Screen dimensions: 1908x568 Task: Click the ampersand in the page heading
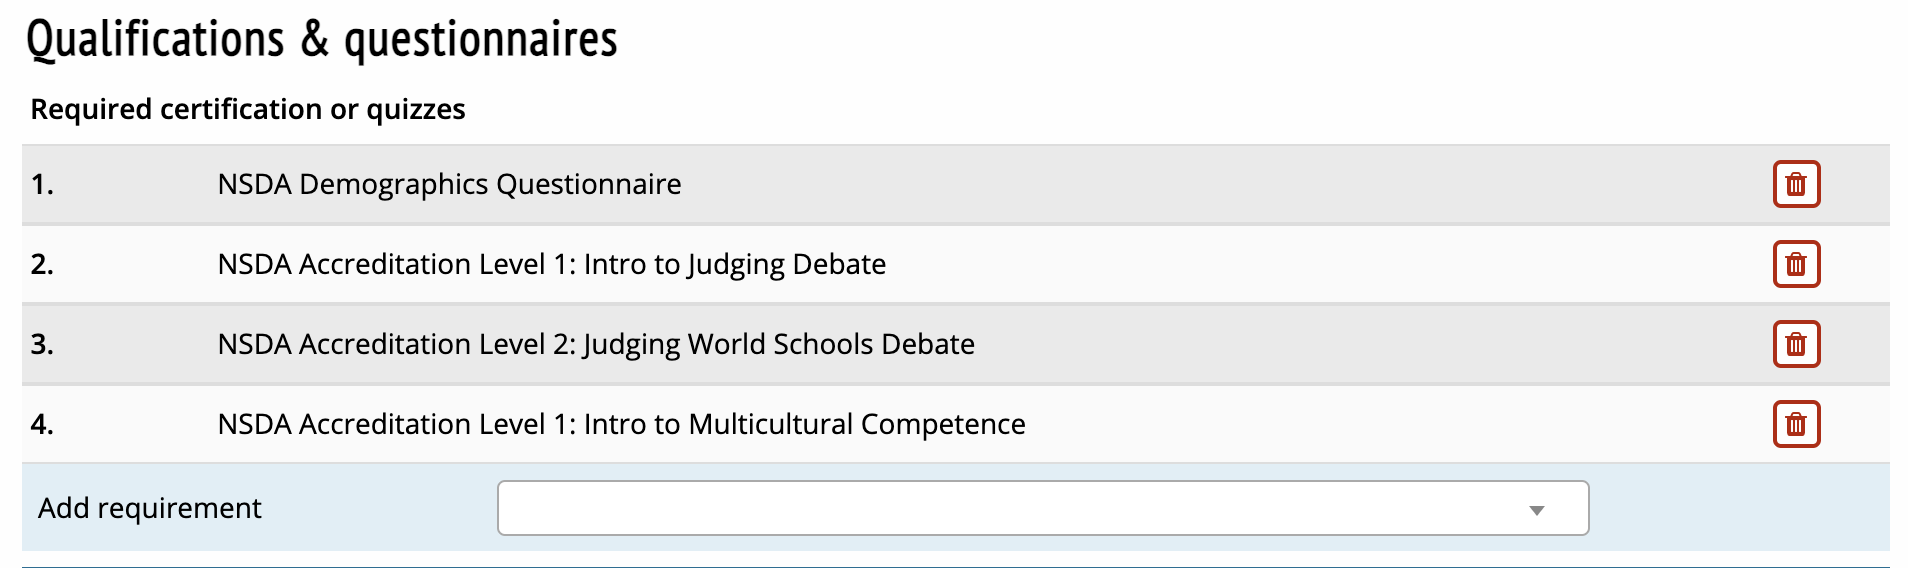pos(315,40)
